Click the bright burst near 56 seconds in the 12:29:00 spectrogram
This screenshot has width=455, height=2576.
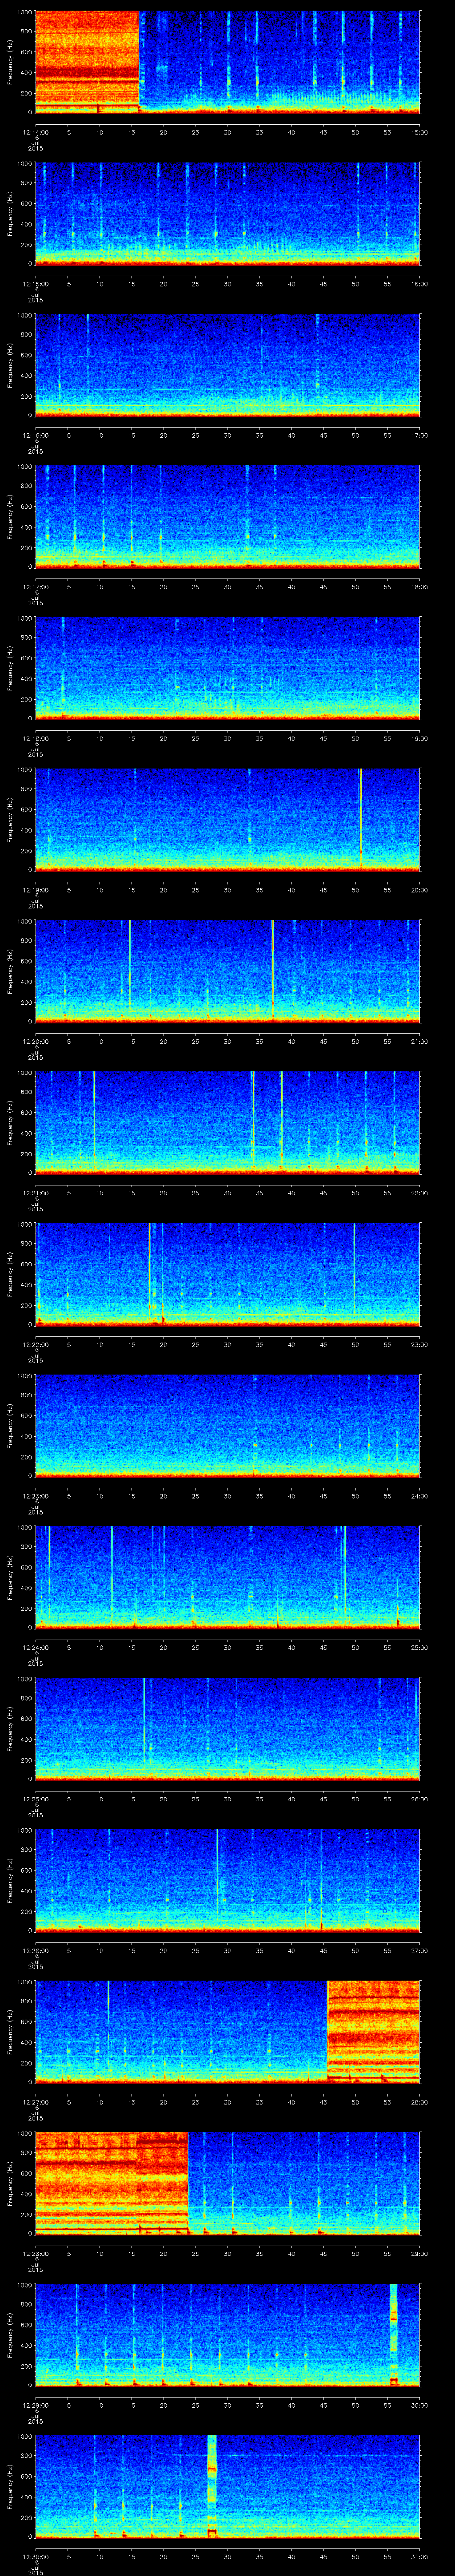tap(394, 2334)
